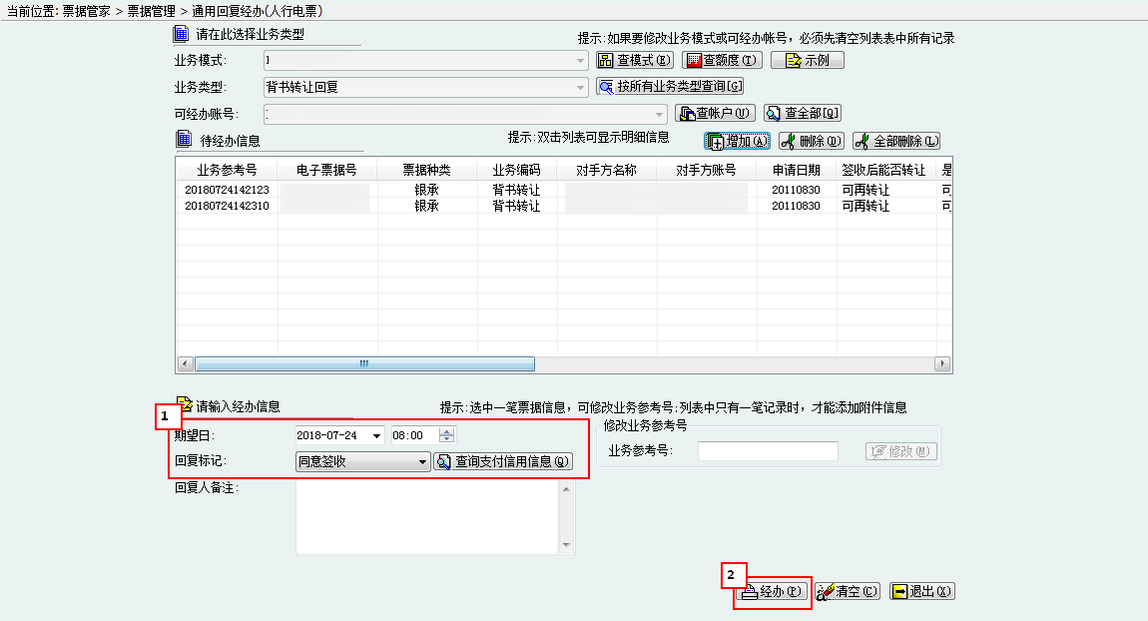Click the 经办 (P) button
Viewport: 1148px width, 621px height.
tap(772, 592)
